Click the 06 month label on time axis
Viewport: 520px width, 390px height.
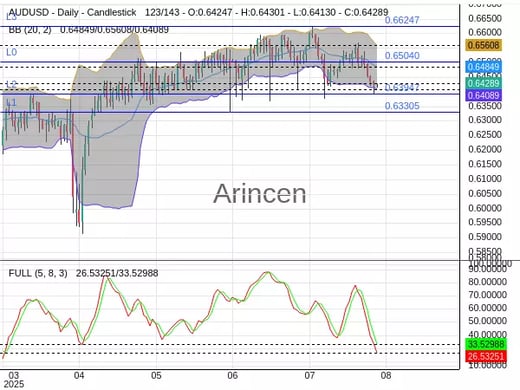click(232, 376)
